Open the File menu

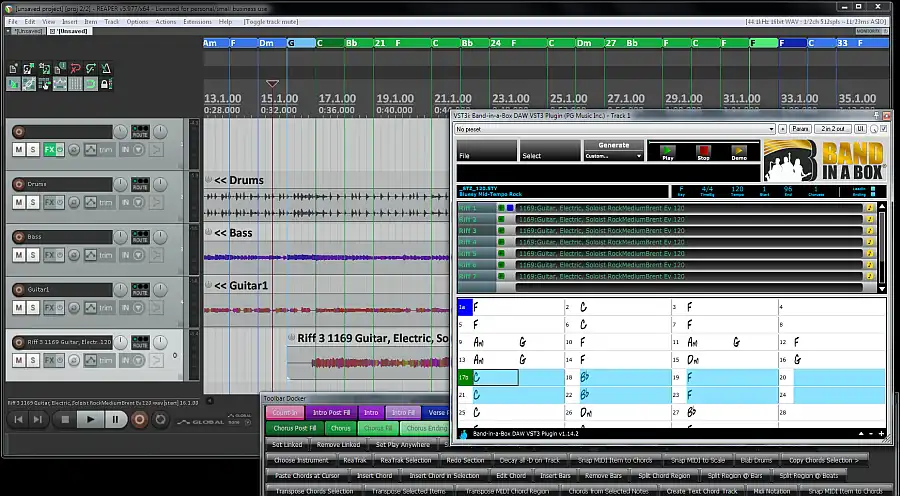pos(13,22)
